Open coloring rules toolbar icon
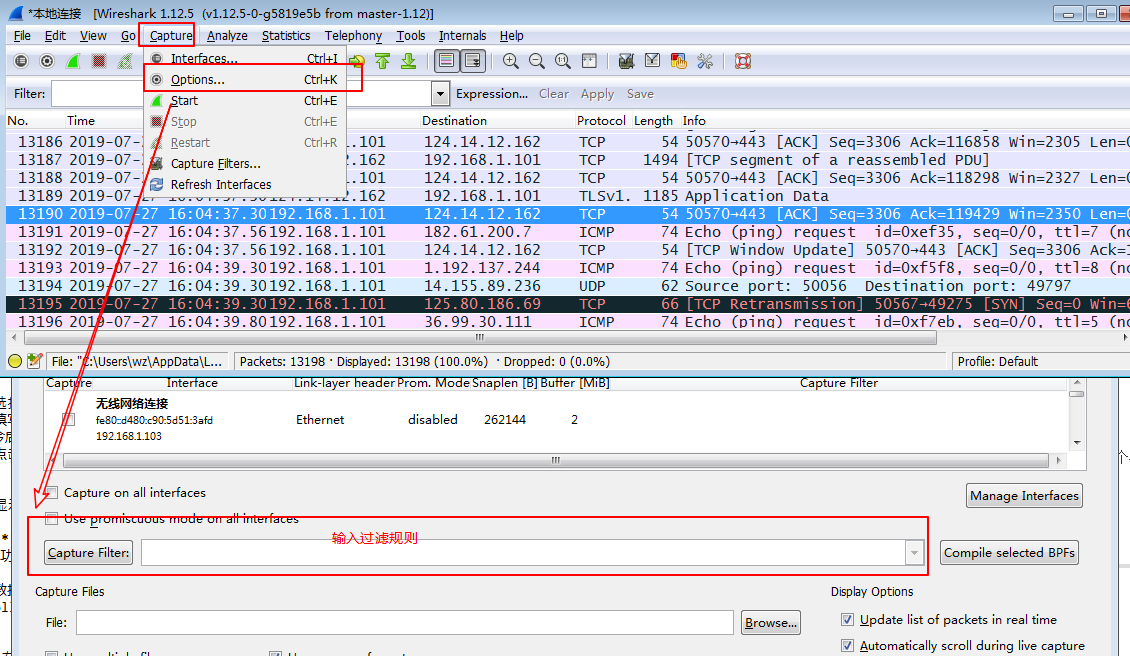 (x=678, y=61)
